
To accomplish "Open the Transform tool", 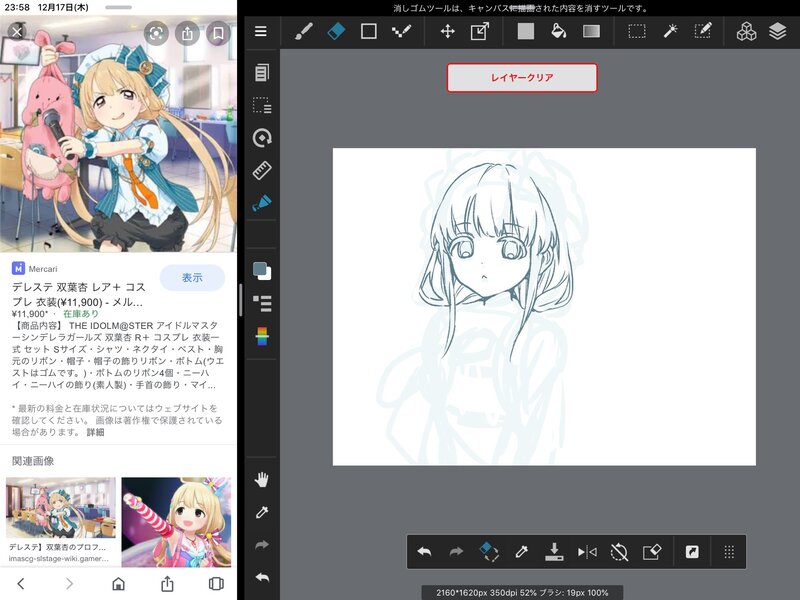I will pyautogui.click(x=480, y=31).
